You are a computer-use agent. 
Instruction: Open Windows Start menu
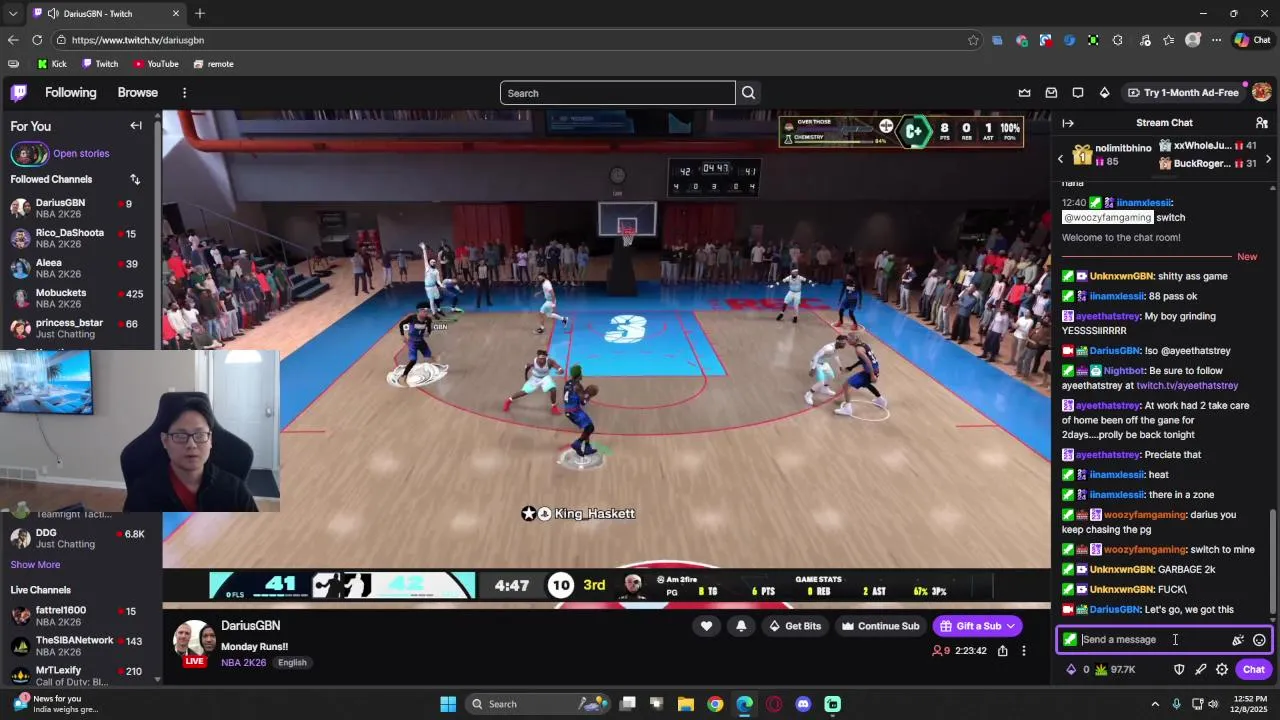448,704
